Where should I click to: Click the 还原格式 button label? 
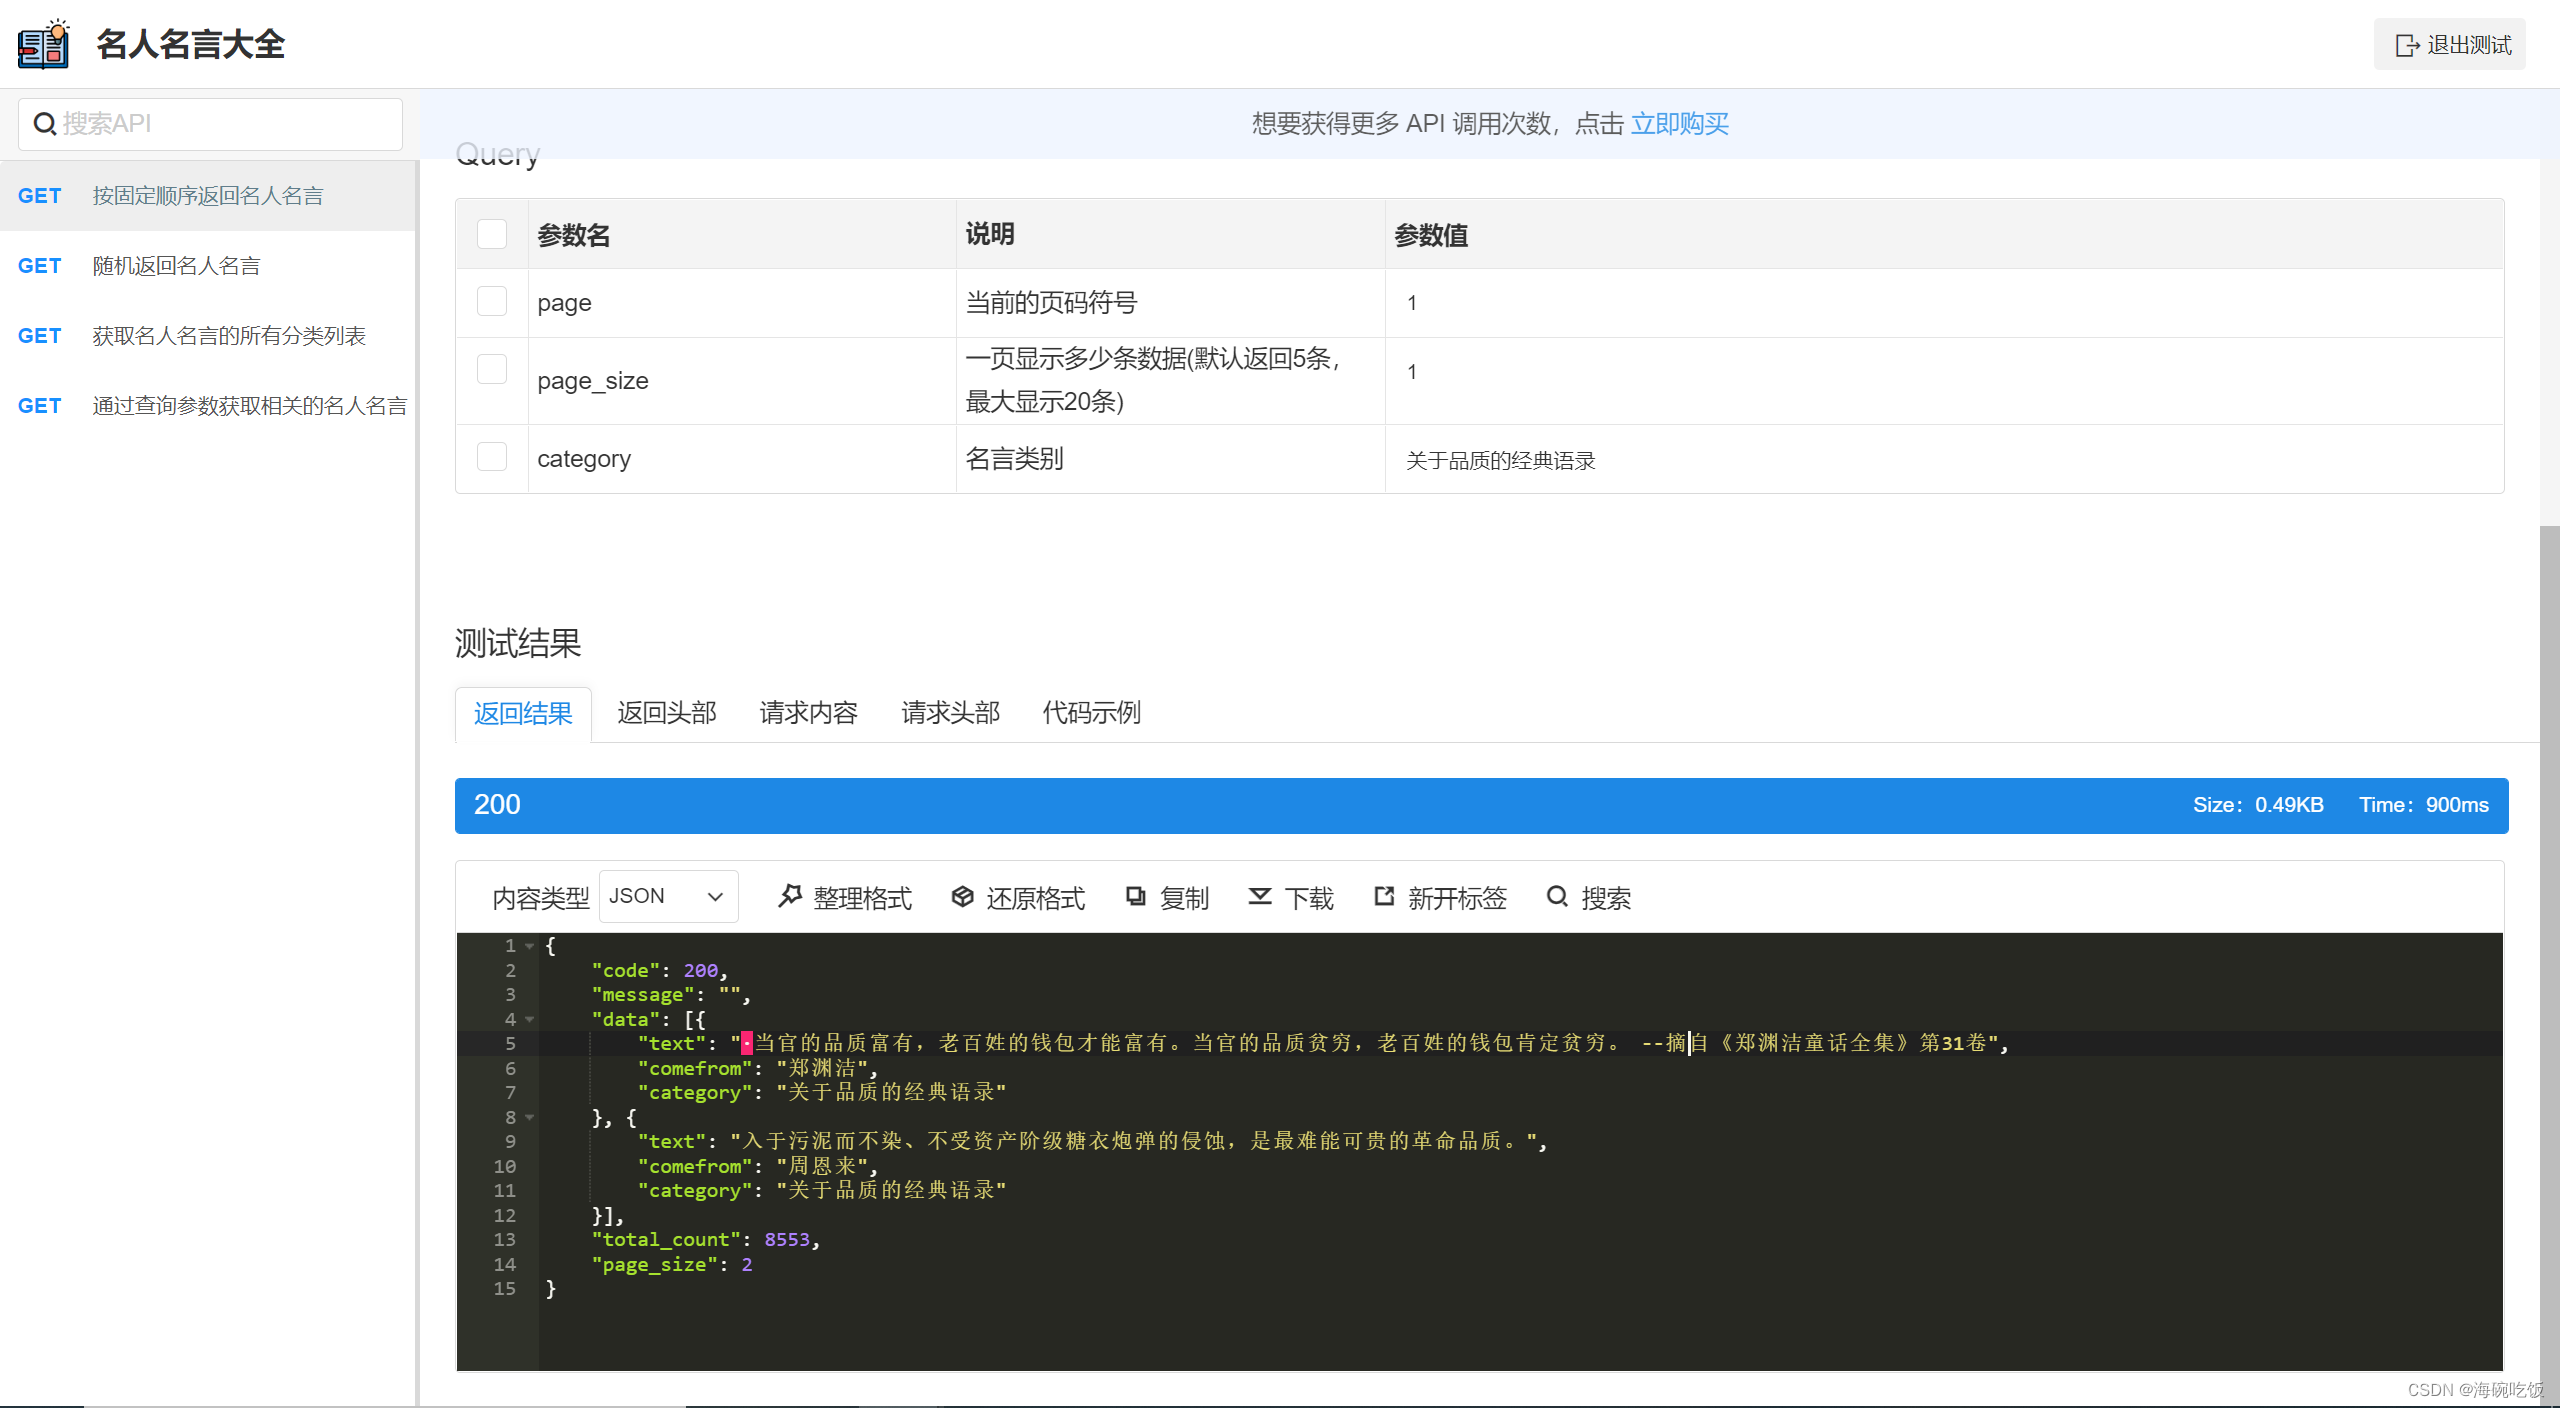(1035, 899)
